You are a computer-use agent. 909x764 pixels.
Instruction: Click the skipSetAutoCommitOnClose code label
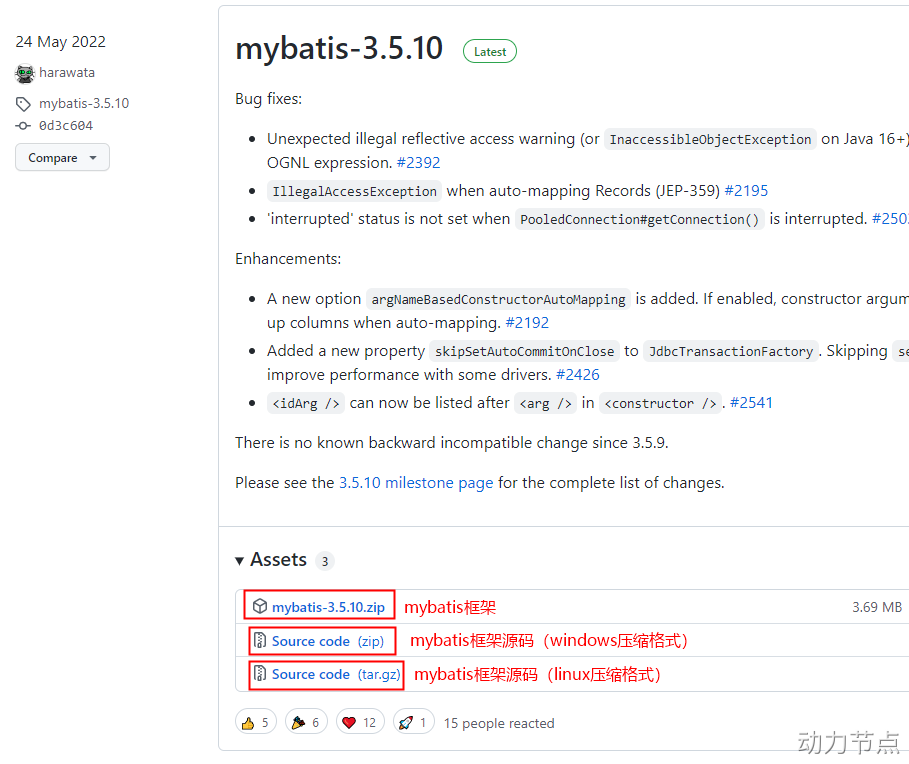[524, 352]
